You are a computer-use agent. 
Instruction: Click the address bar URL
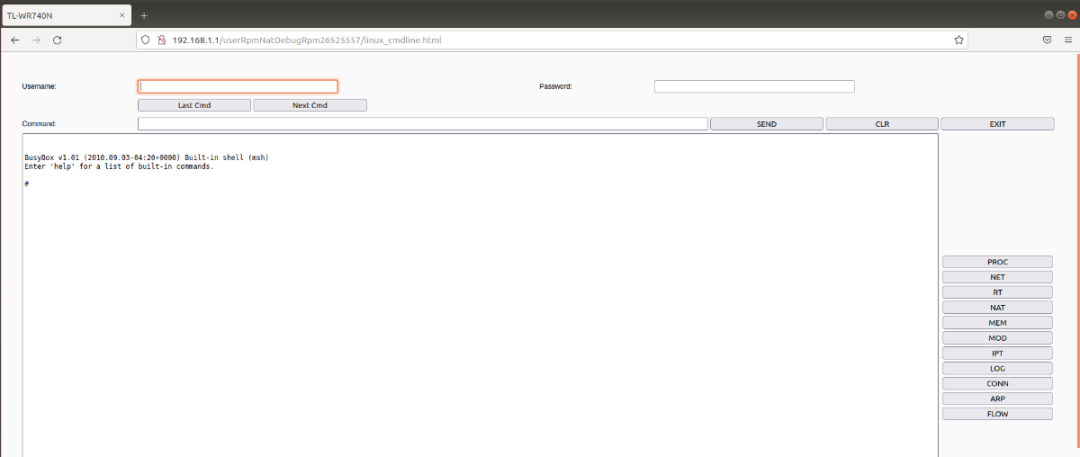(x=307, y=40)
